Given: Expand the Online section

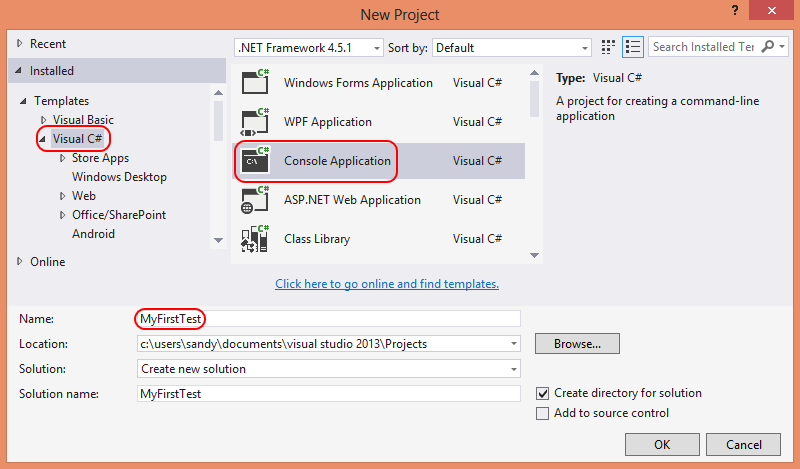Looking at the screenshot, I should click(19, 261).
